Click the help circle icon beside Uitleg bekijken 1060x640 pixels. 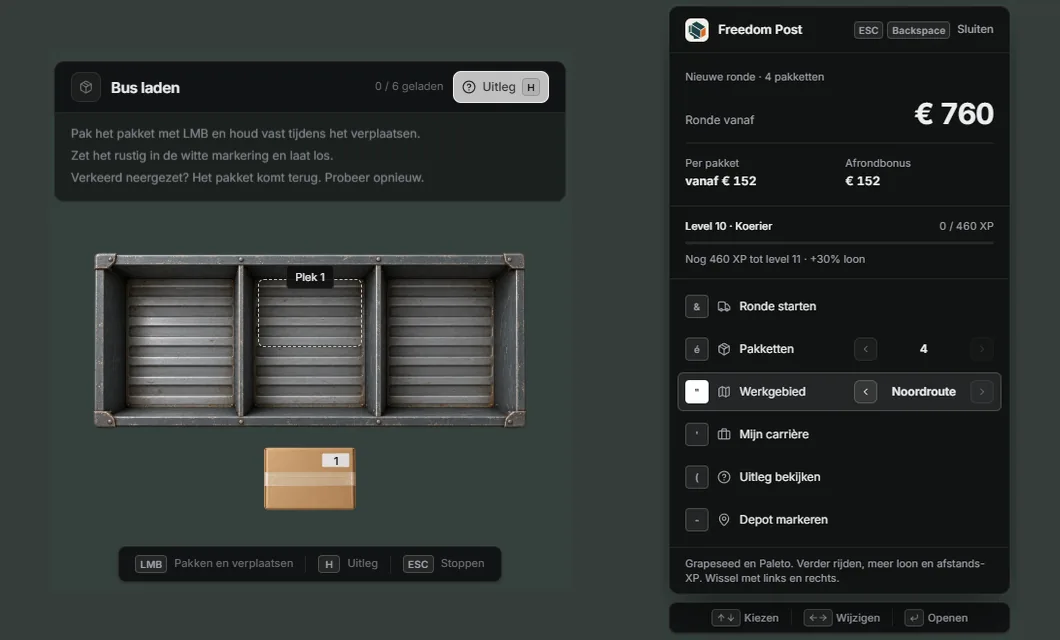(723, 476)
